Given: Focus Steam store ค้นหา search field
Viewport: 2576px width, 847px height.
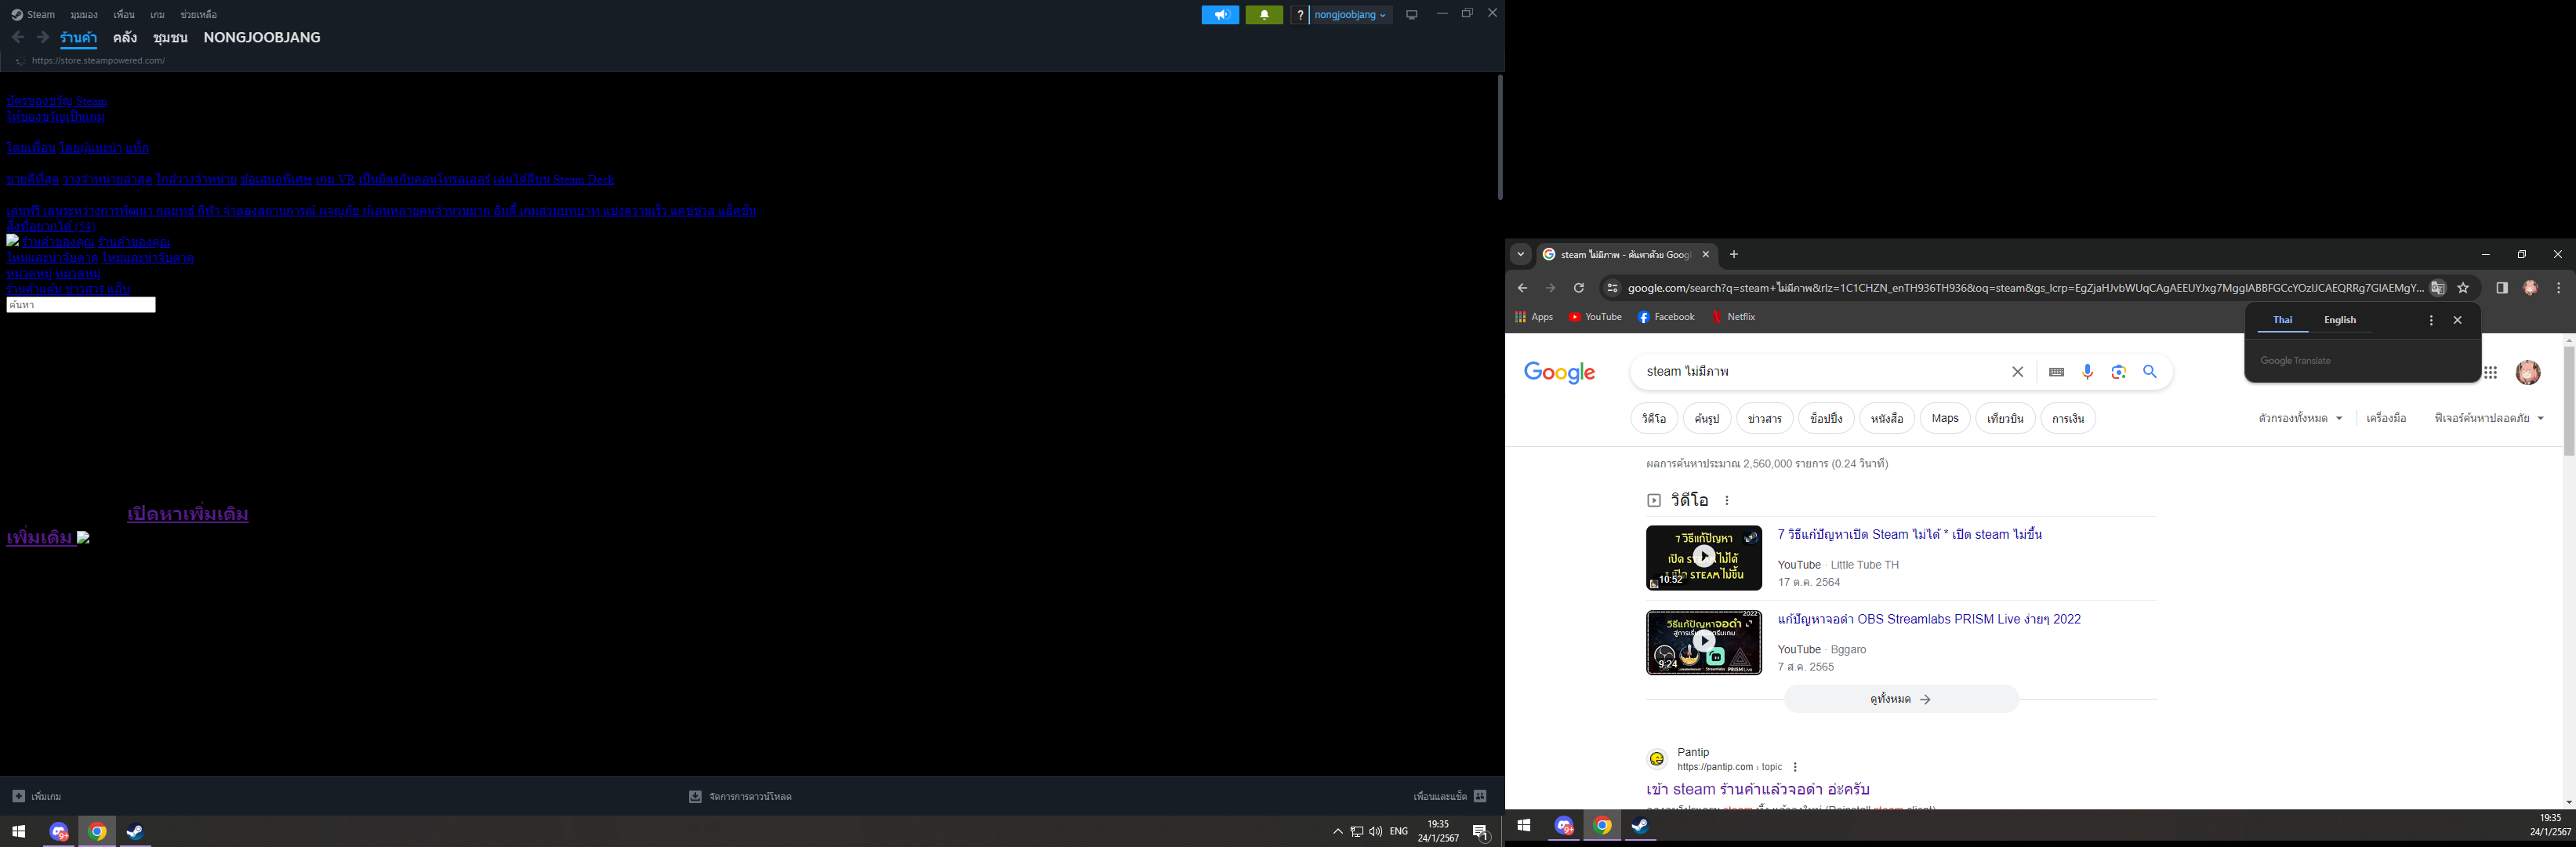Looking at the screenshot, I should point(81,305).
